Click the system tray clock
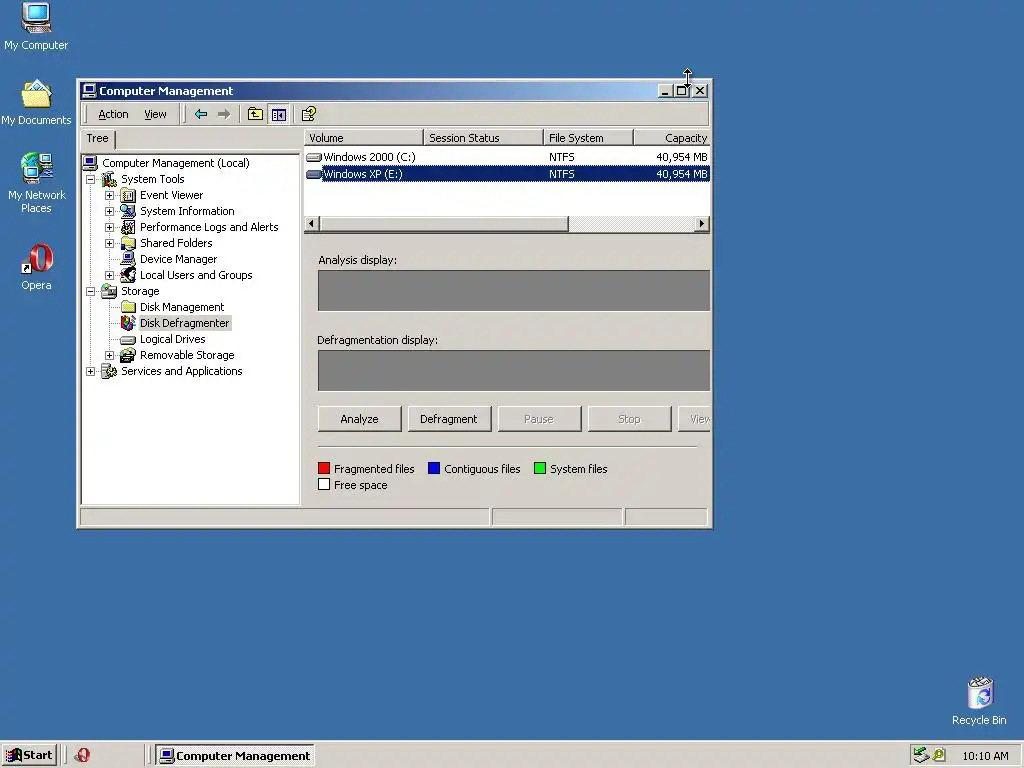 [985, 756]
